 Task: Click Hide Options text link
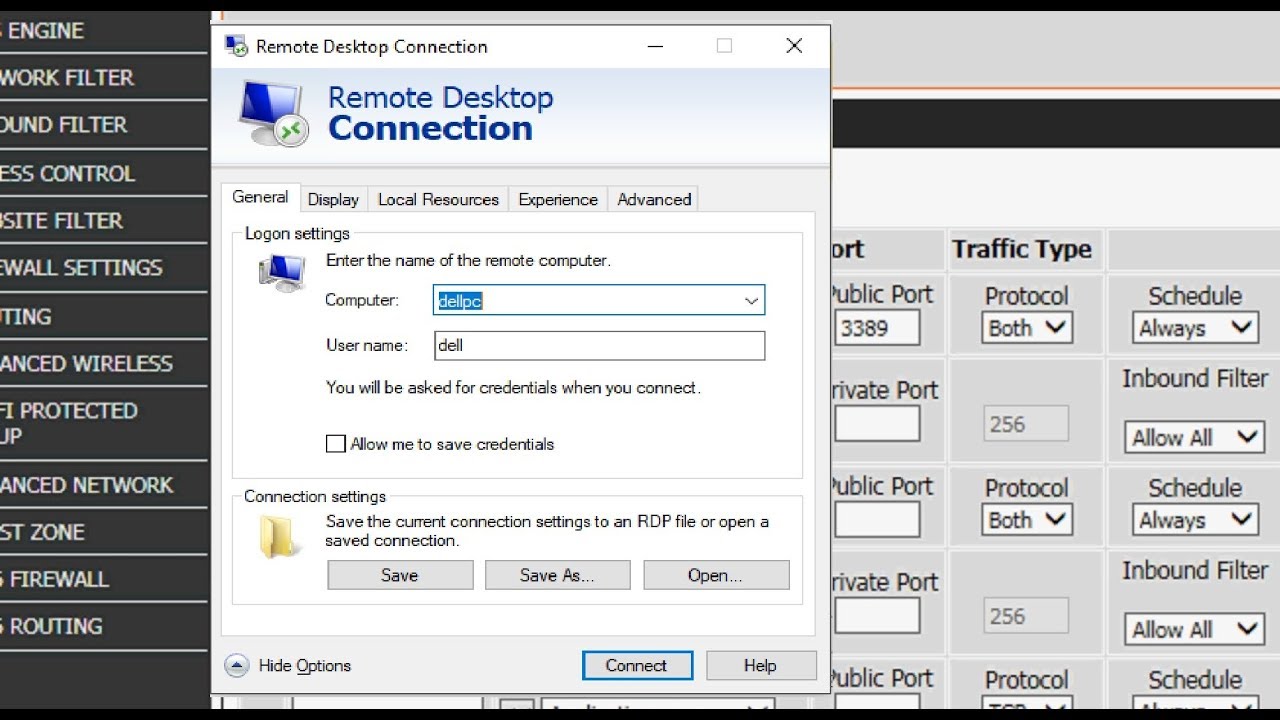pos(305,666)
